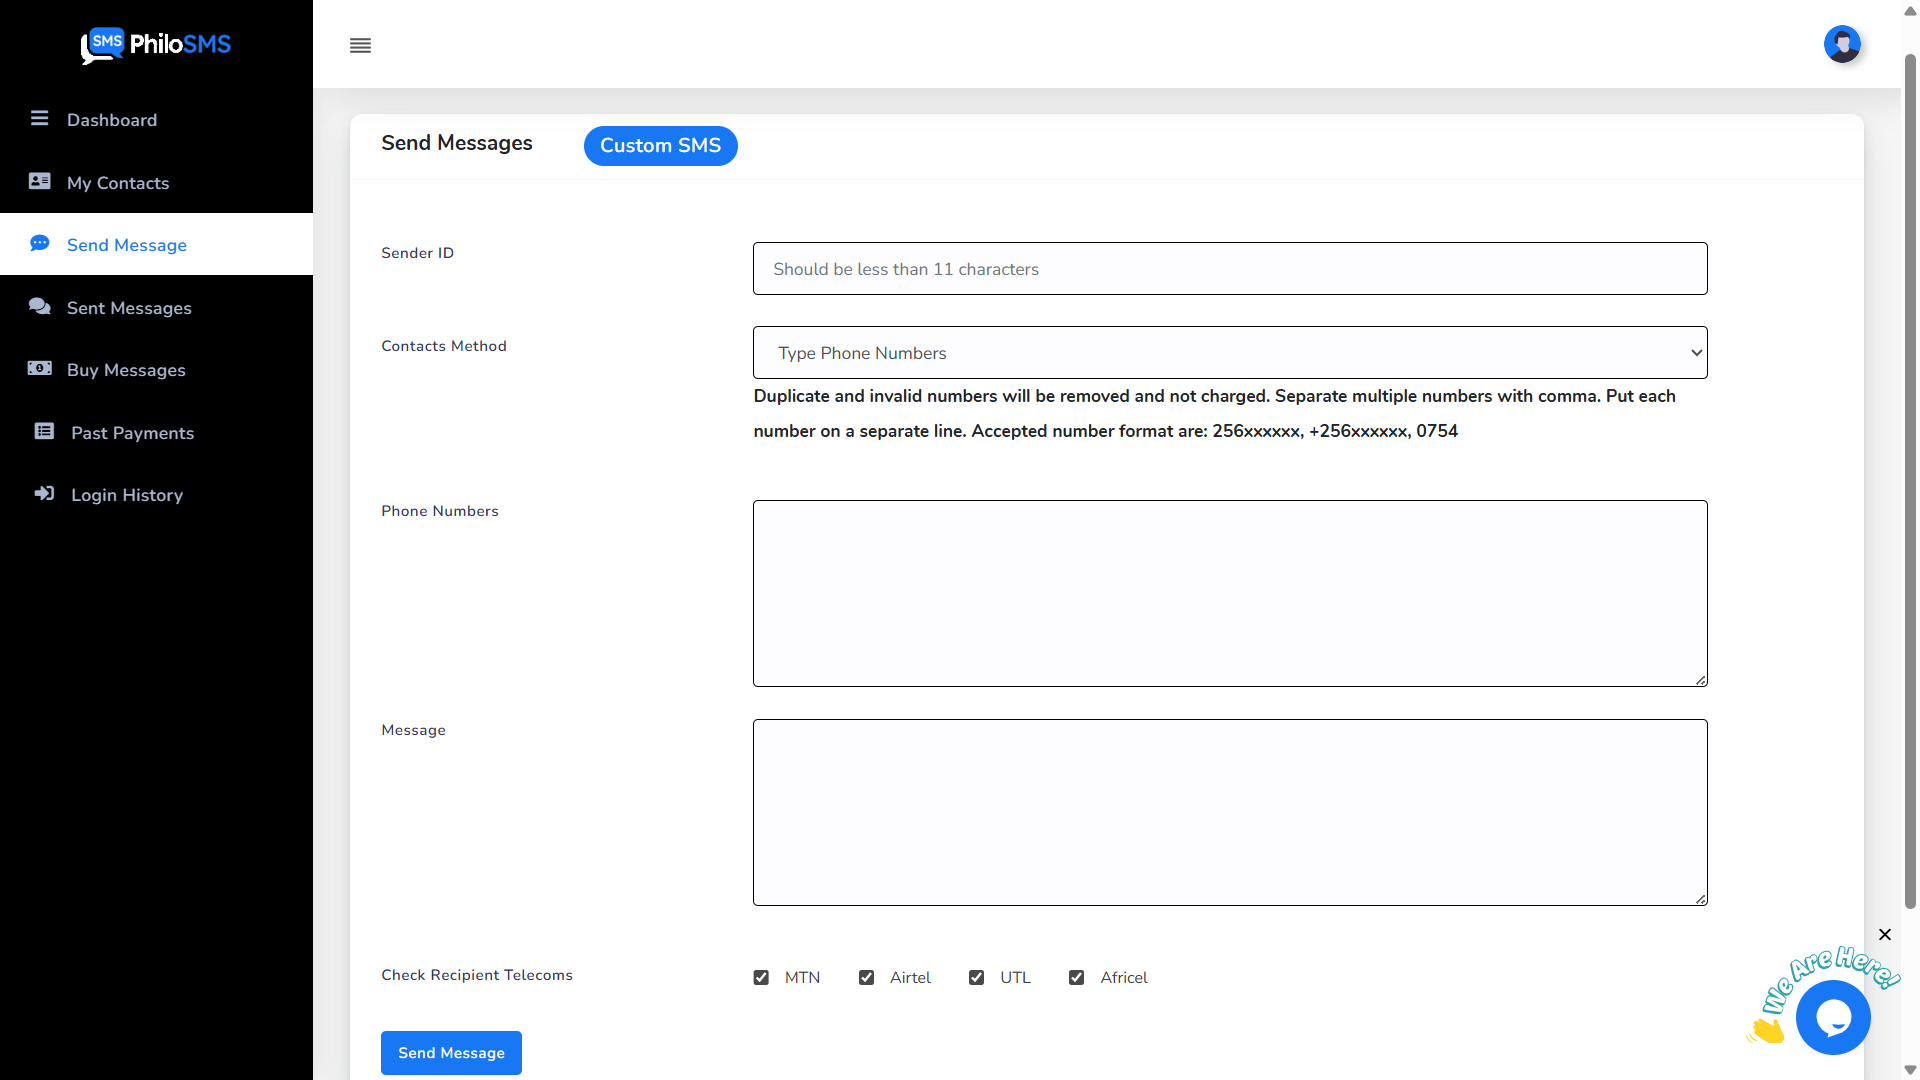The width and height of the screenshot is (1920, 1080).
Task: Toggle the Airtel checkbox
Action: click(x=866, y=978)
